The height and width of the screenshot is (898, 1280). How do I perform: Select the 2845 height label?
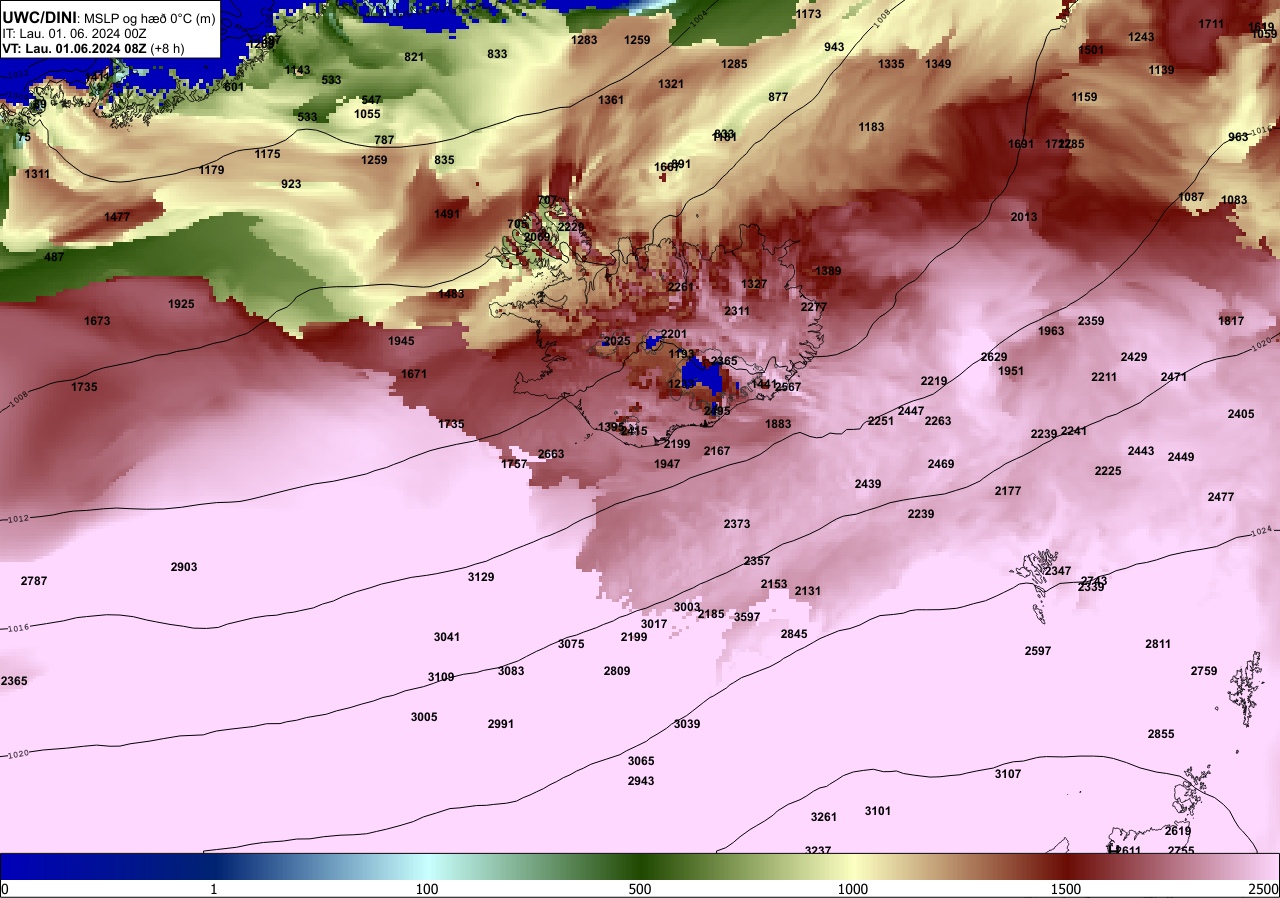coord(794,634)
